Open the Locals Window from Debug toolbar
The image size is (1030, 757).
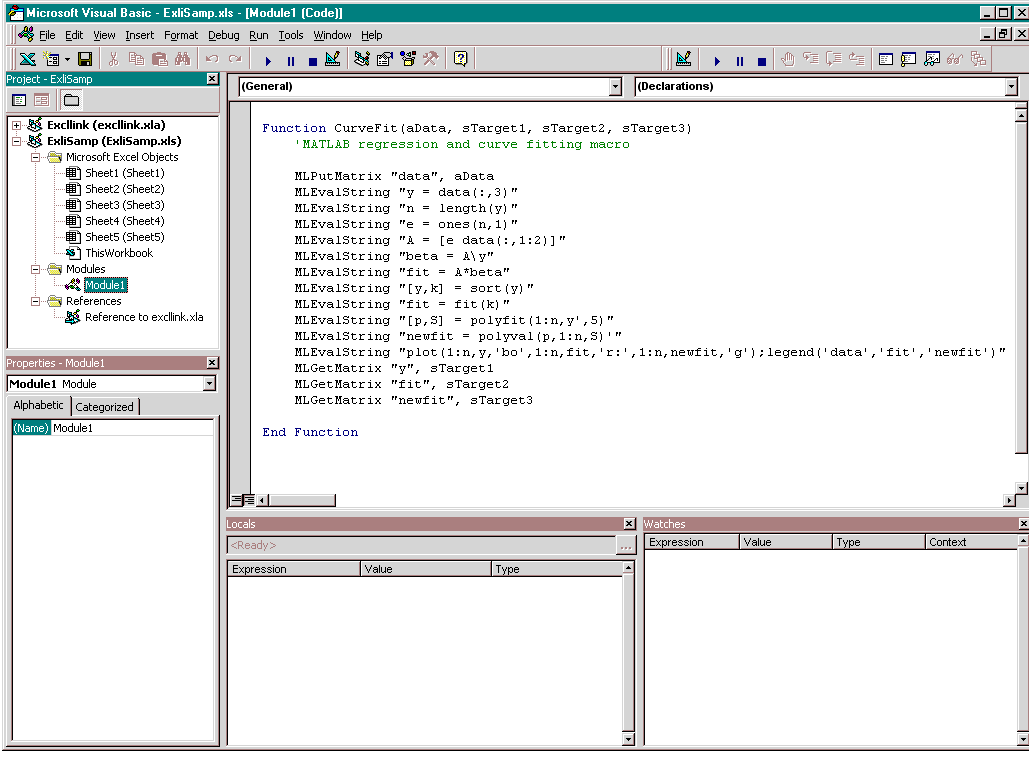tap(885, 60)
